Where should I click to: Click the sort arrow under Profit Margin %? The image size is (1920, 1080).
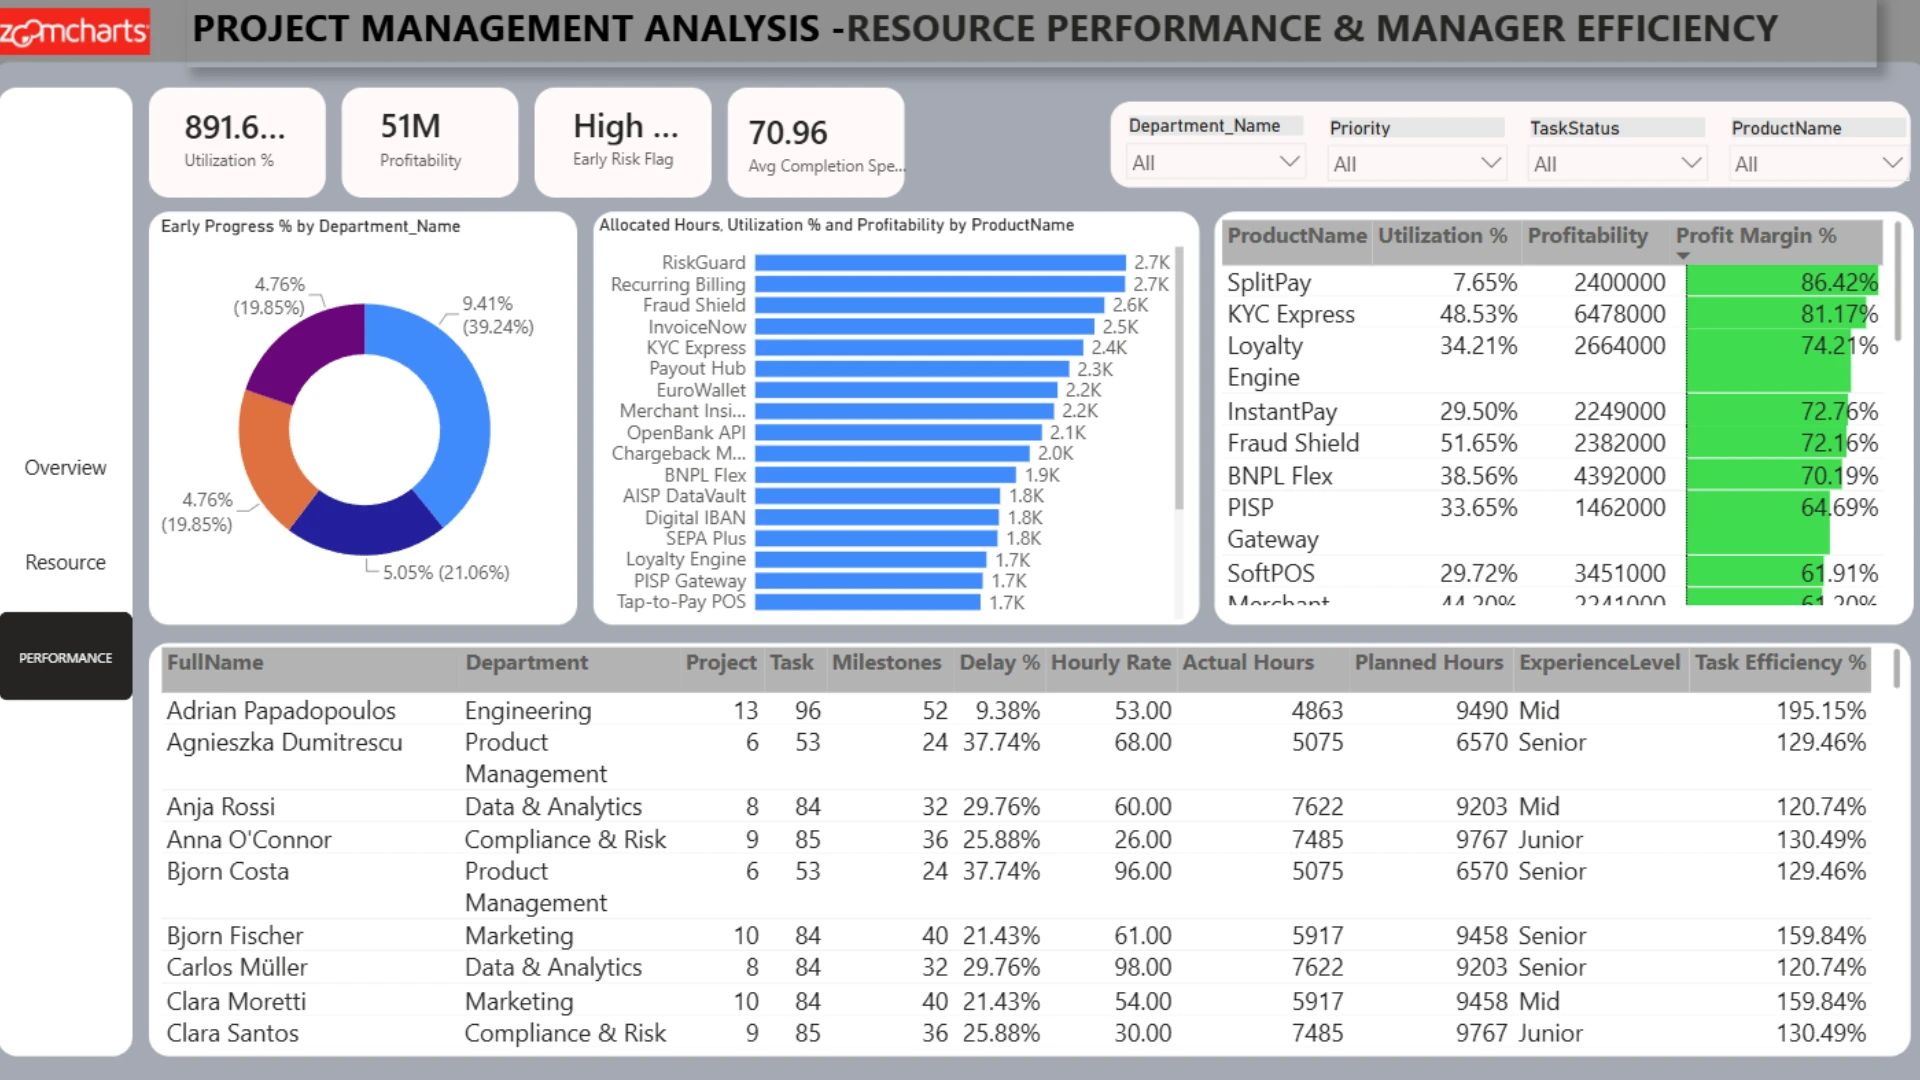click(1683, 257)
